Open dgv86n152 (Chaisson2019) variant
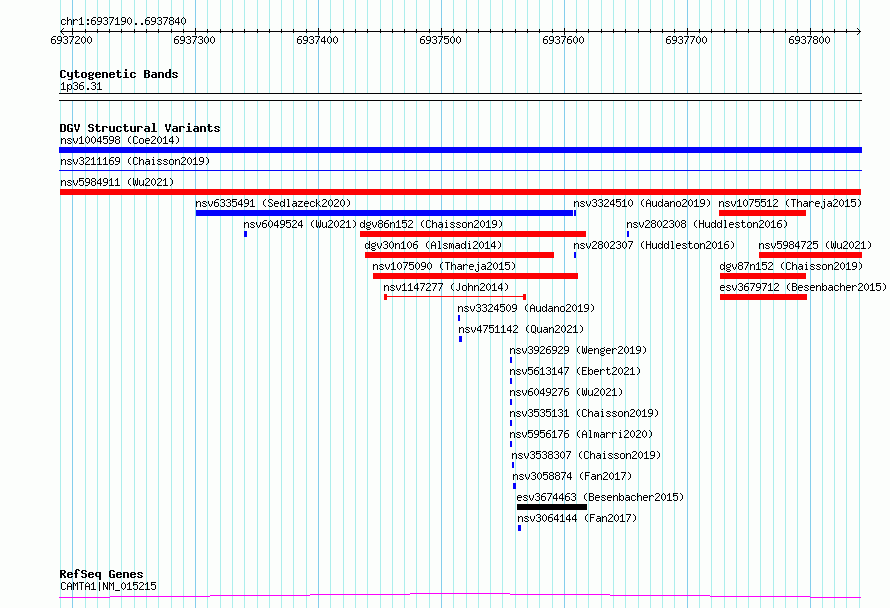Viewport: 890px width, 608px height. click(431, 224)
